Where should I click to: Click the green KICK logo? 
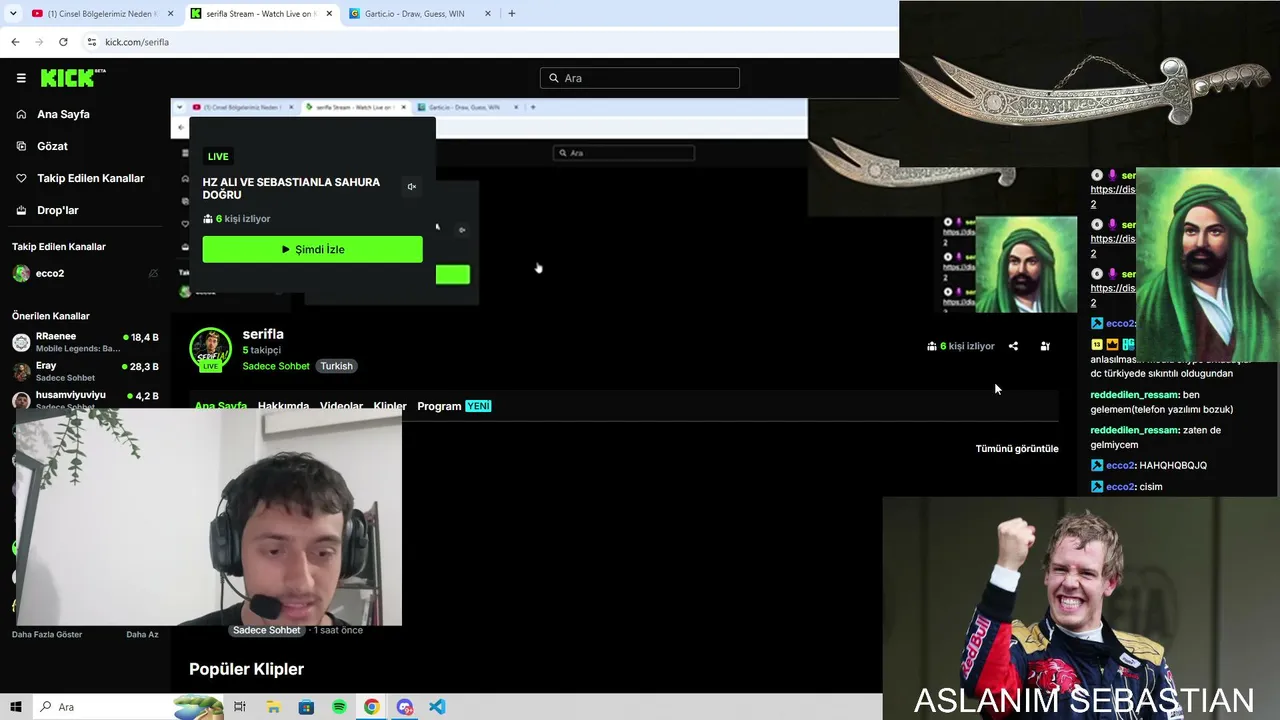(x=73, y=78)
